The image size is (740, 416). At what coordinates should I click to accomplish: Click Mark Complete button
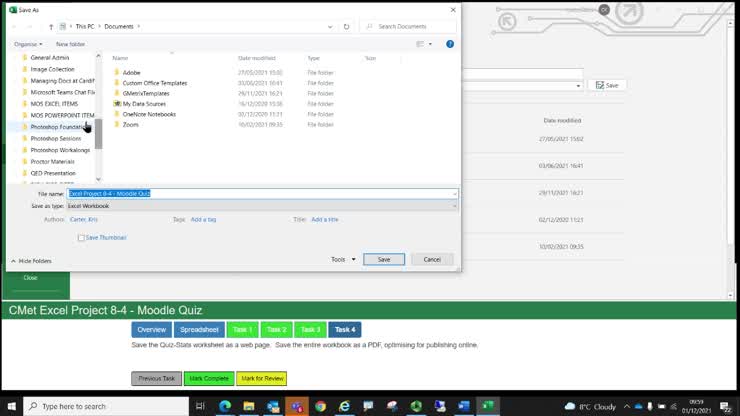pyautogui.click(x=209, y=379)
